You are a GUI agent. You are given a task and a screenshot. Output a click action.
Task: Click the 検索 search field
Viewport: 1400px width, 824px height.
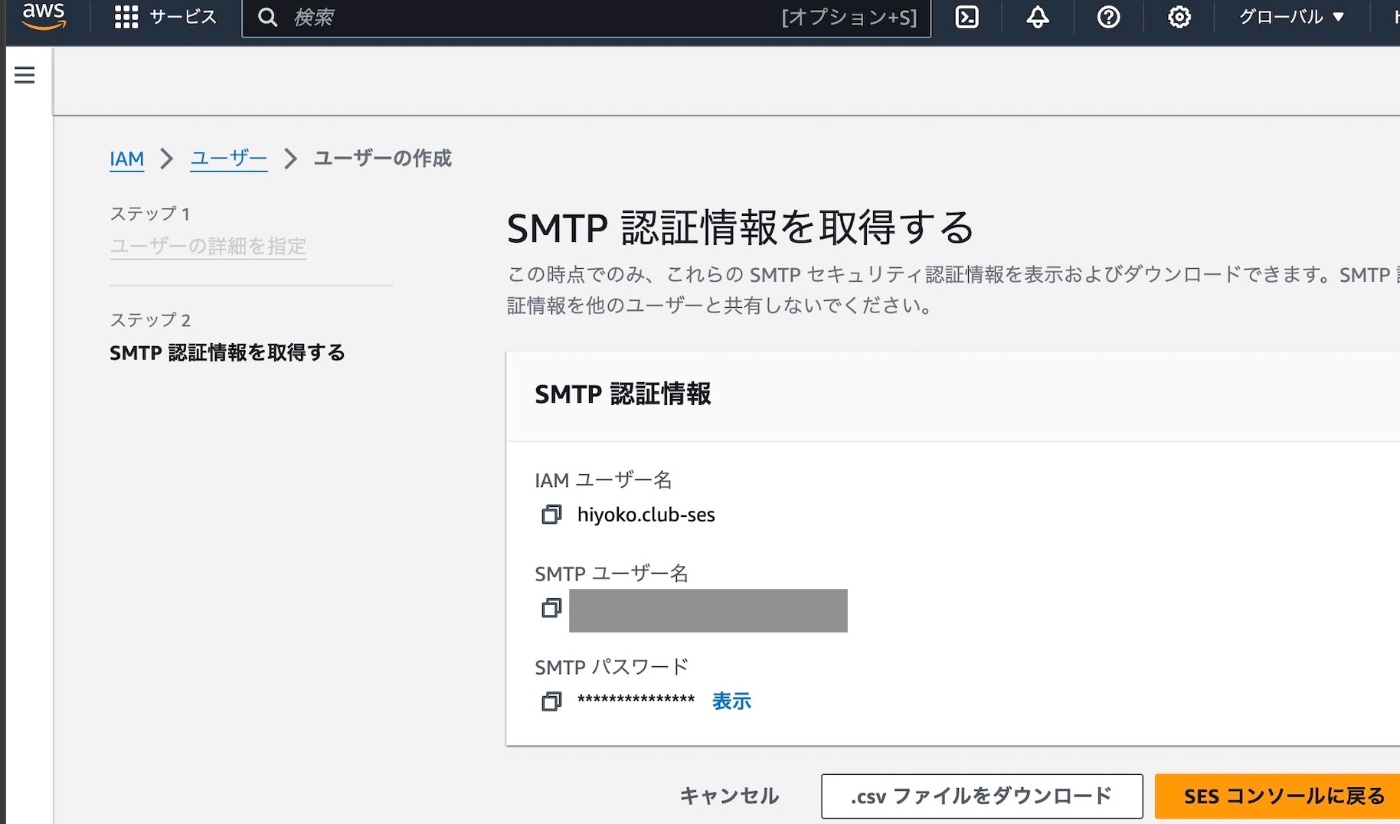(x=530, y=17)
